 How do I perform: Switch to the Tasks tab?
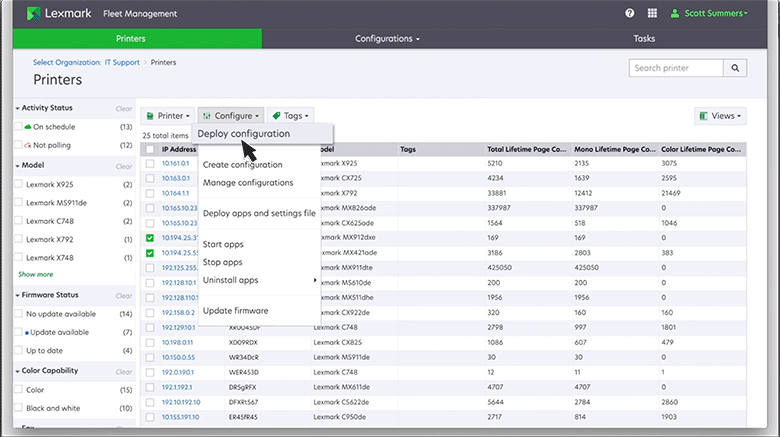tap(644, 38)
